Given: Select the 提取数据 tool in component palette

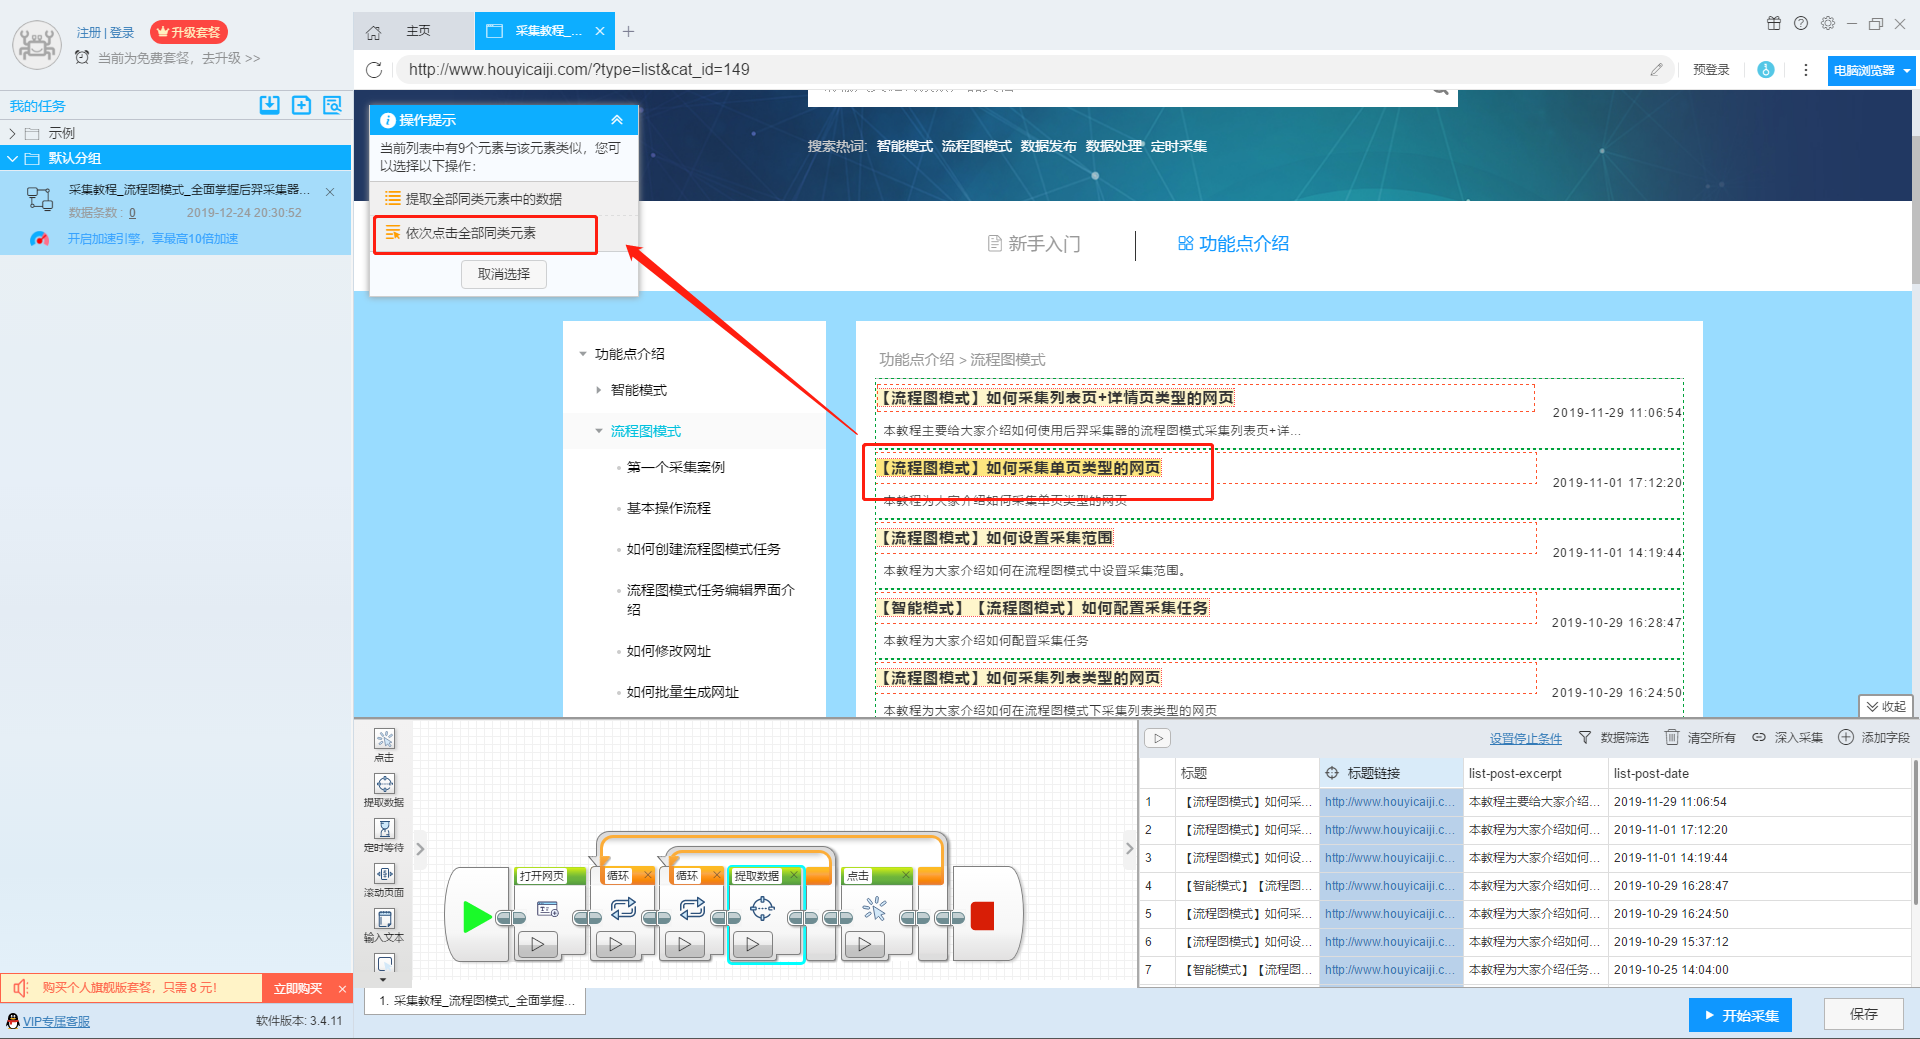Looking at the screenshot, I should (384, 790).
